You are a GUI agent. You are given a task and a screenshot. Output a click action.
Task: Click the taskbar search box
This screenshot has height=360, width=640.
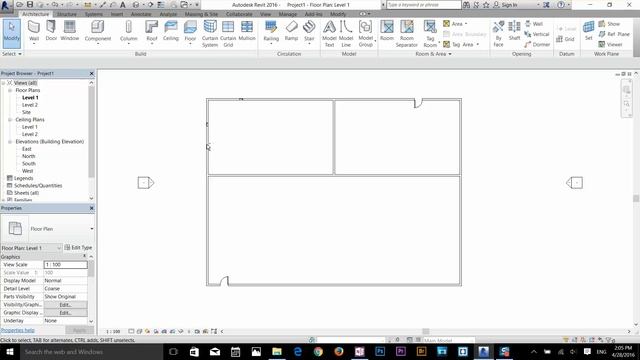pyautogui.click(x=91, y=352)
